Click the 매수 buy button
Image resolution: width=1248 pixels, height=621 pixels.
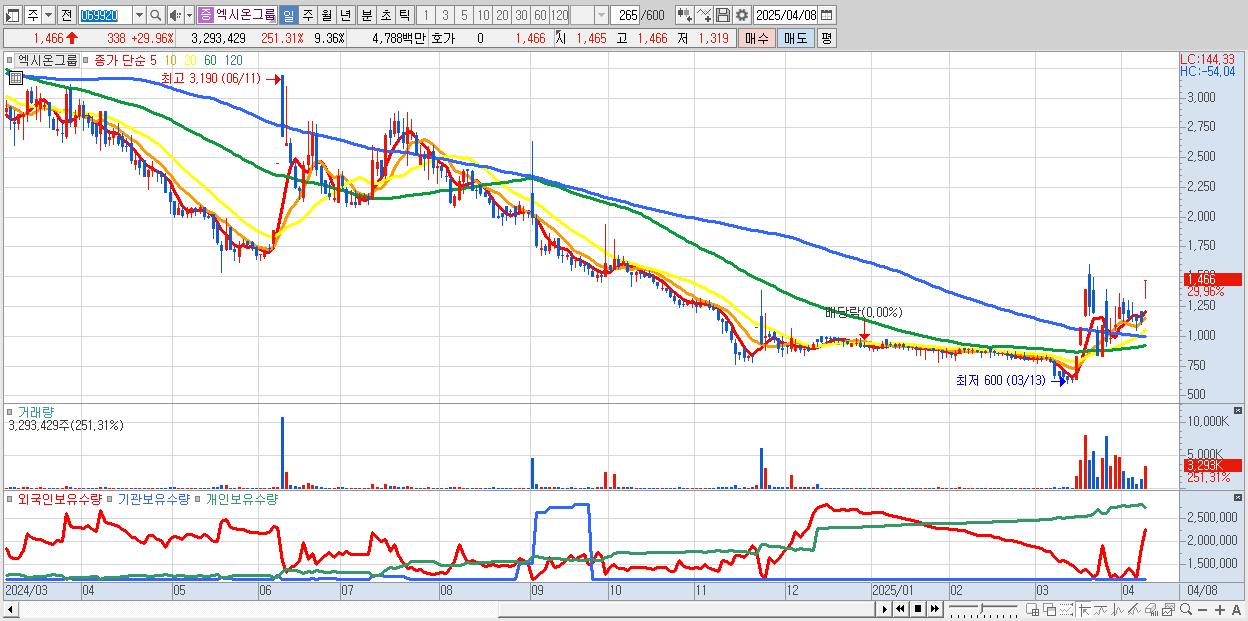757,38
